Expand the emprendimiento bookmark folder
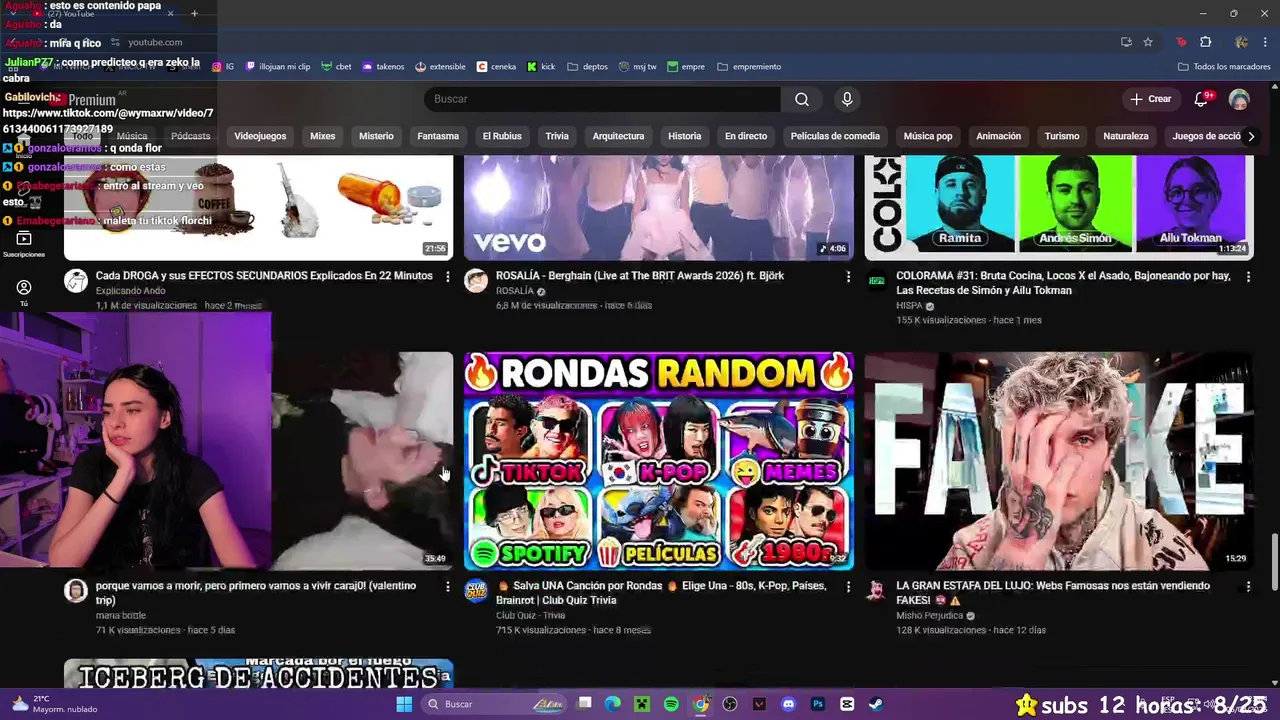Screen dimensions: 1280x720 749,67
